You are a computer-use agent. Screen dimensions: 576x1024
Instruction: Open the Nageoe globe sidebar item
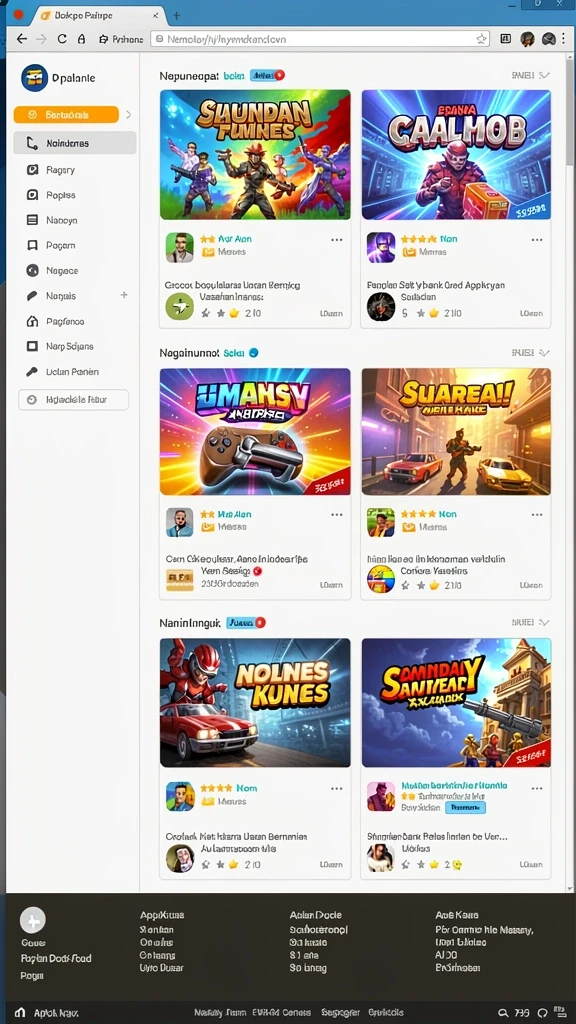(x=32, y=270)
